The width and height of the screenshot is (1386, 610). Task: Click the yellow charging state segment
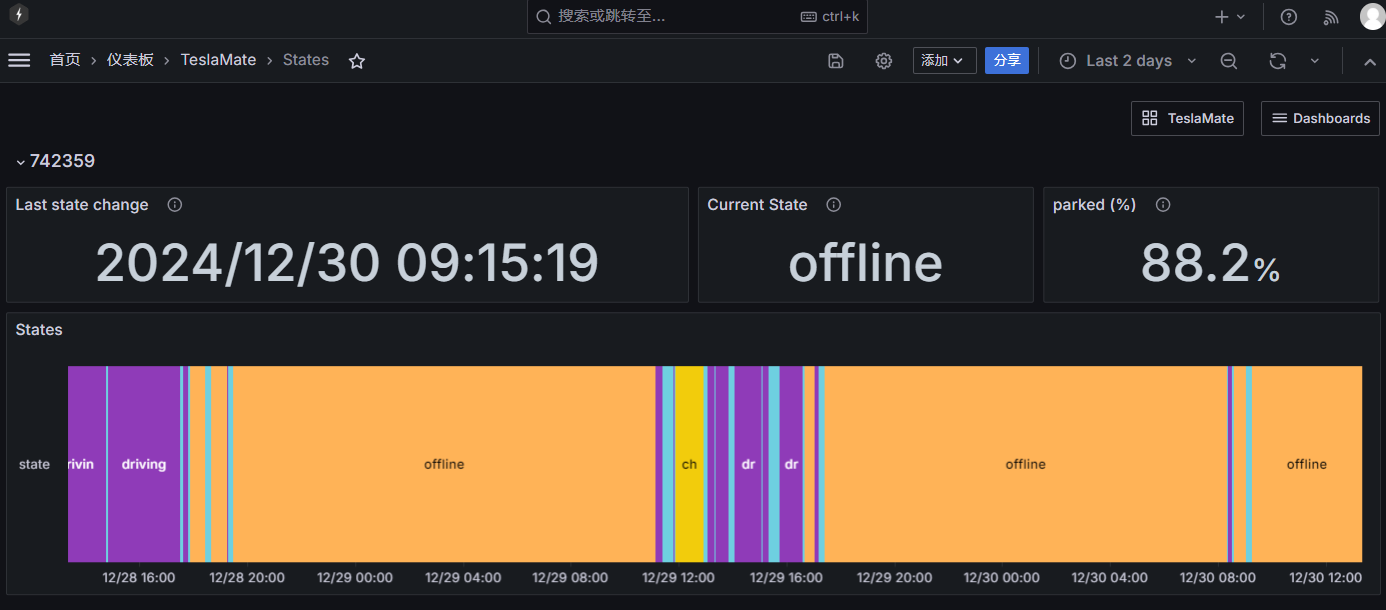point(689,464)
